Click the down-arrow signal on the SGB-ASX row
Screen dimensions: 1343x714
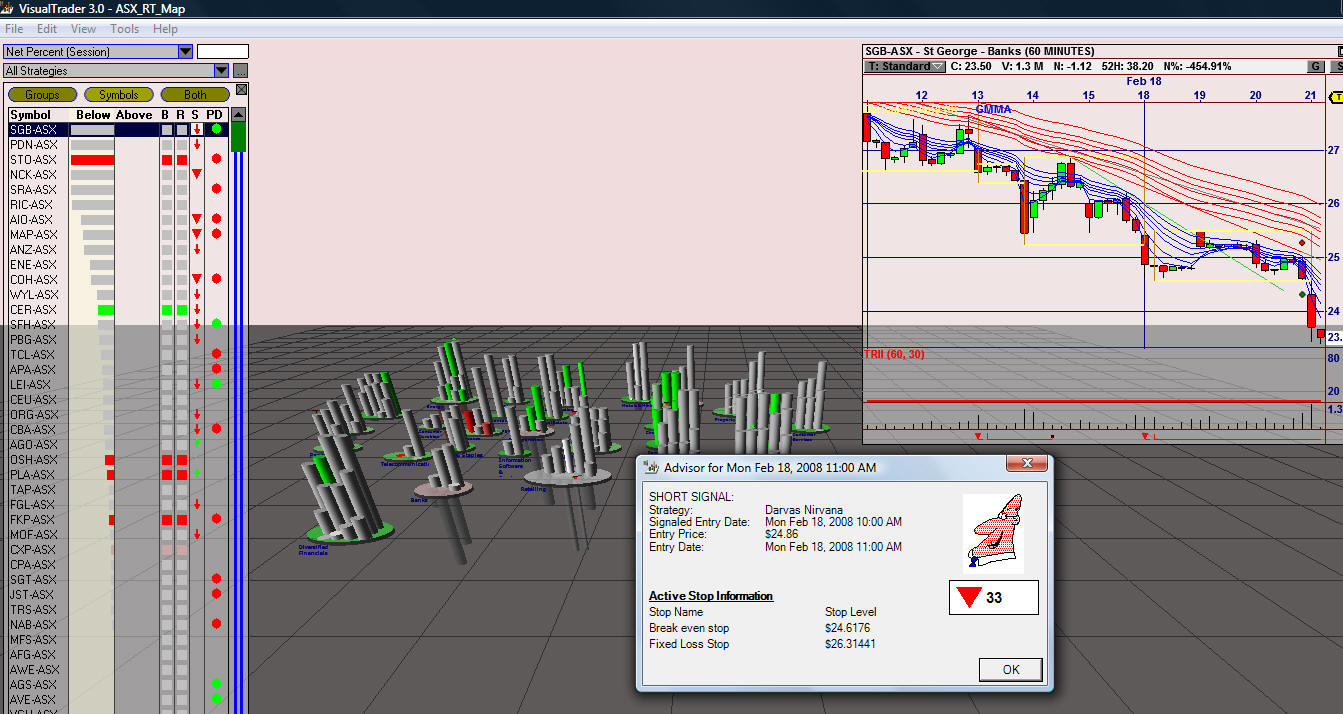[x=197, y=130]
